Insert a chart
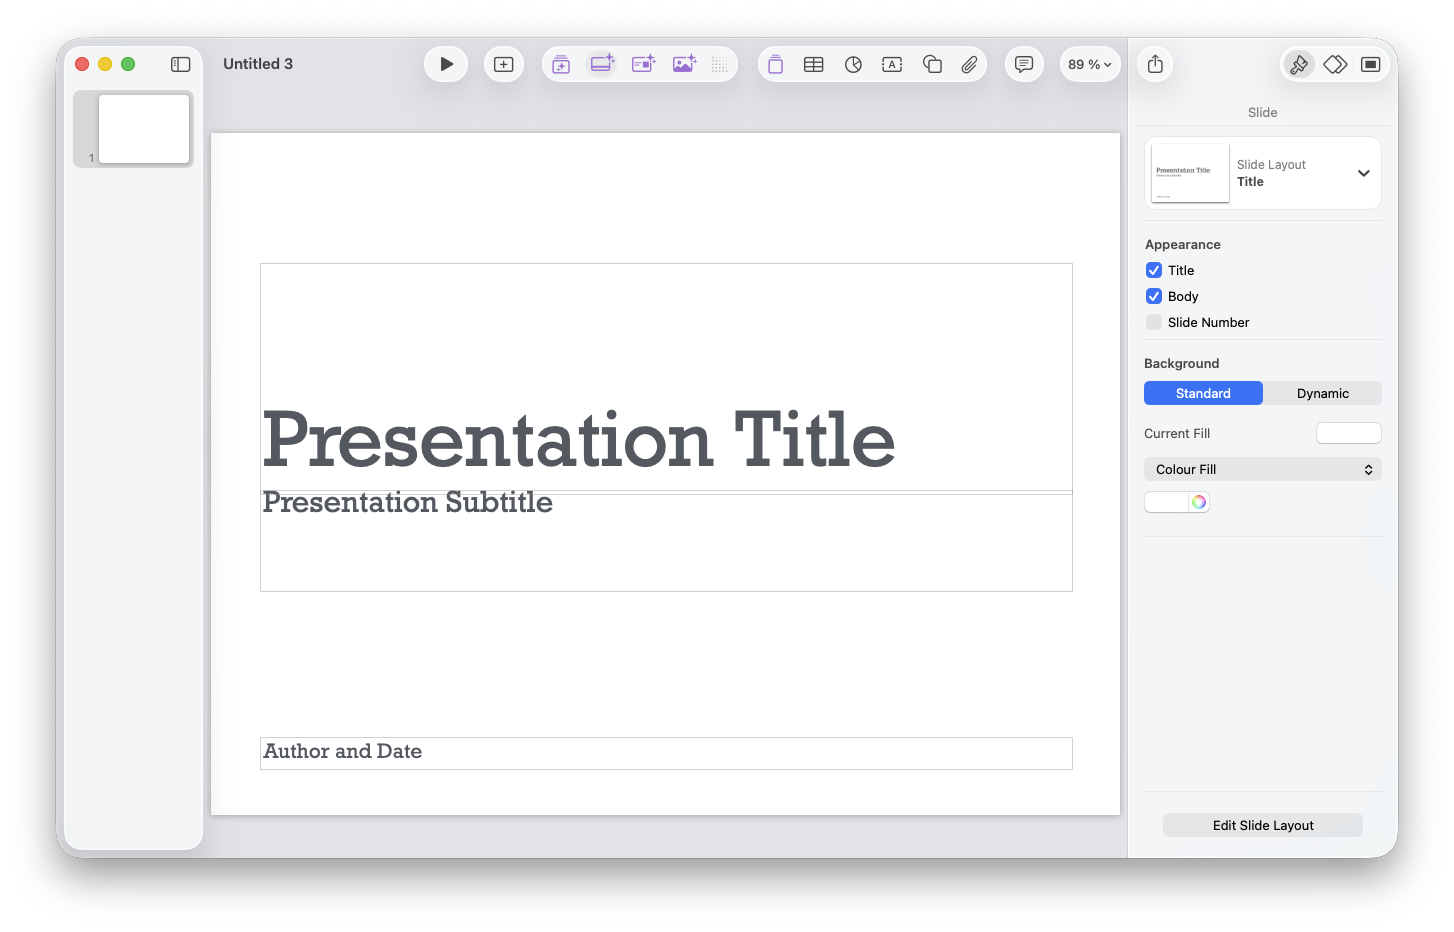The image size is (1454, 932). coord(853,64)
